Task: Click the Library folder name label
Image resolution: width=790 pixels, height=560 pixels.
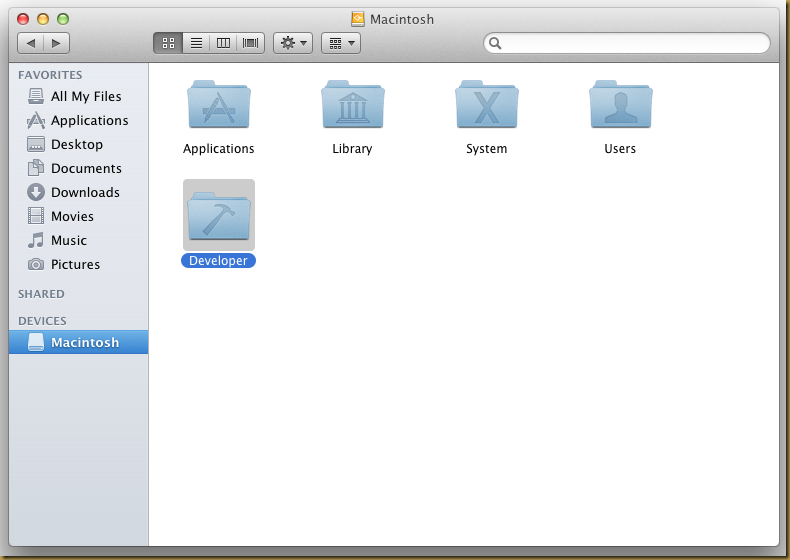Action: (352, 149)
